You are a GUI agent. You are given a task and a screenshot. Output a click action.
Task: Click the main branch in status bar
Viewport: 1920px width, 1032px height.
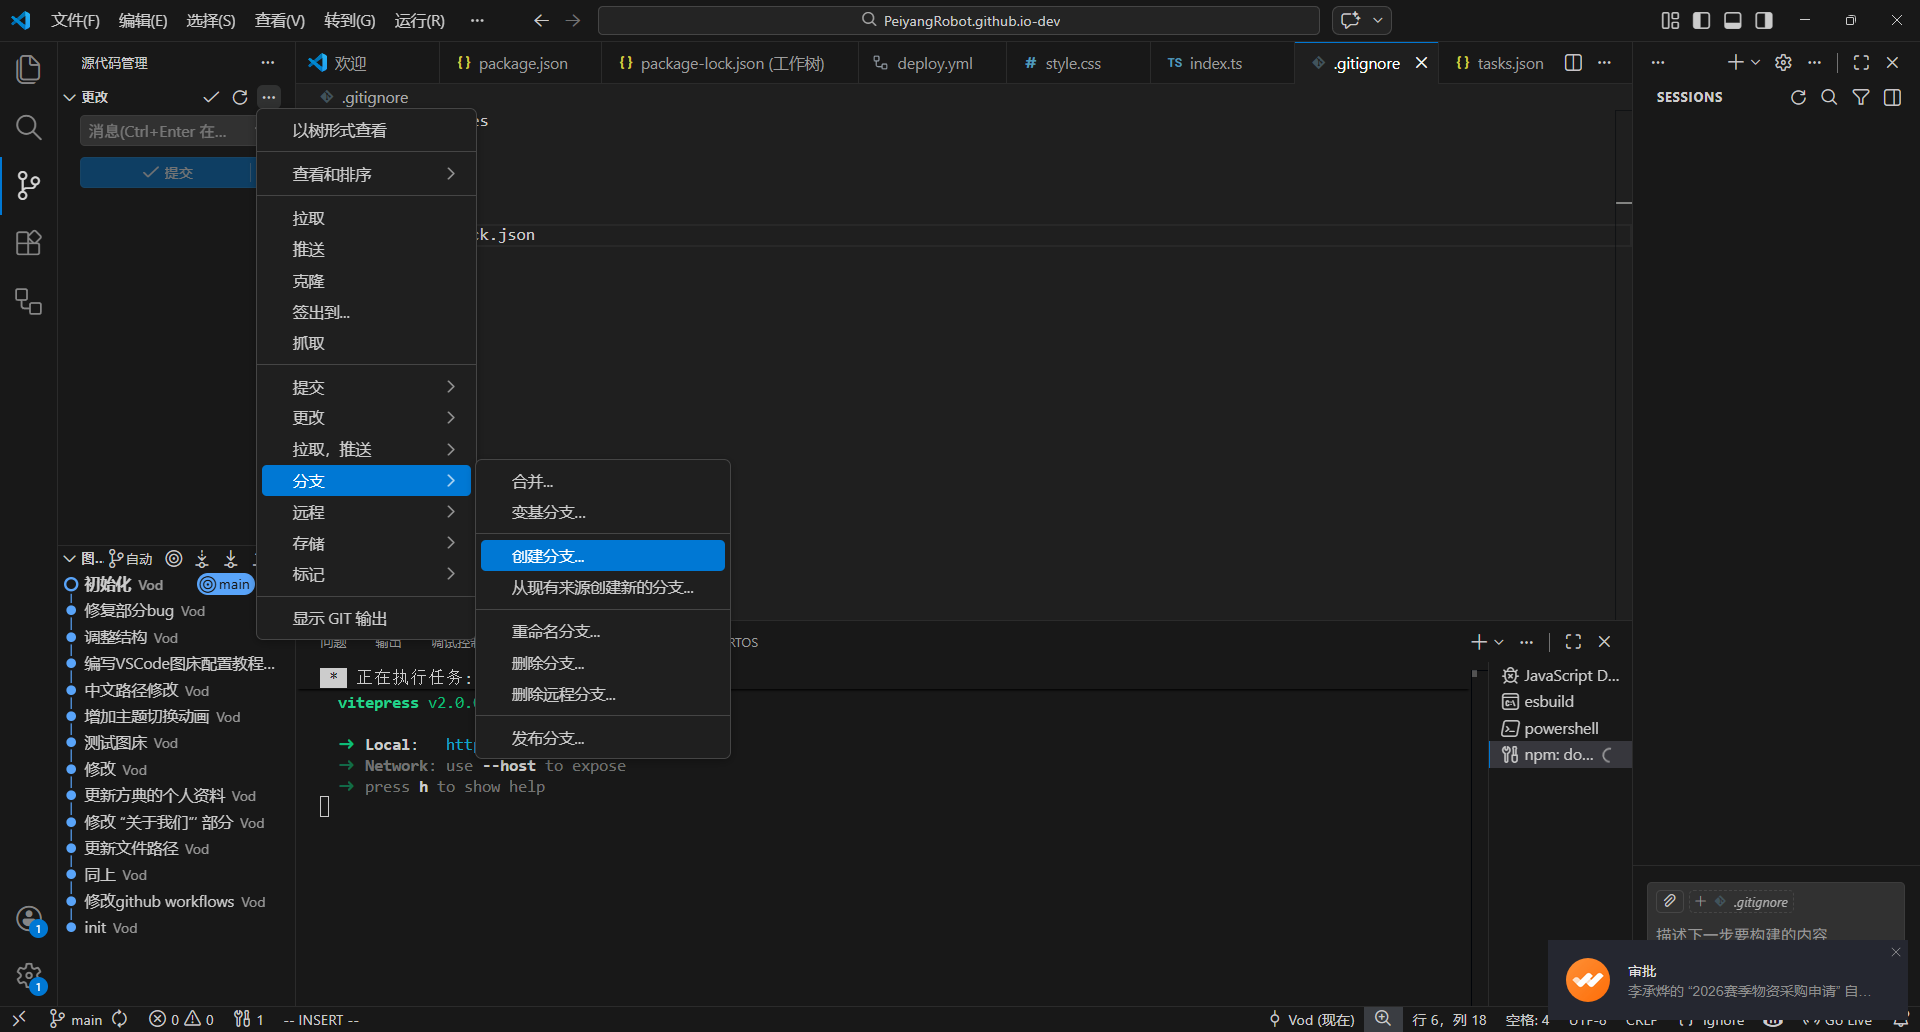coord(76,1019)
